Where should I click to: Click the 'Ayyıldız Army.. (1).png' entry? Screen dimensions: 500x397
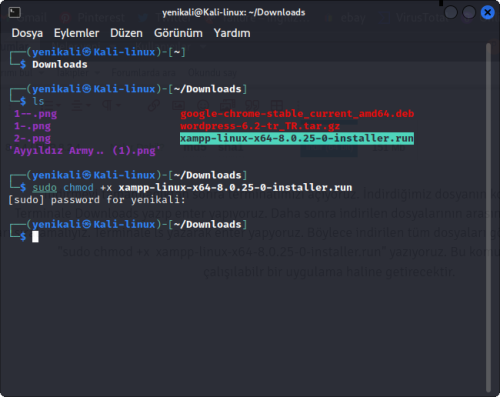[x=86, y=151]
